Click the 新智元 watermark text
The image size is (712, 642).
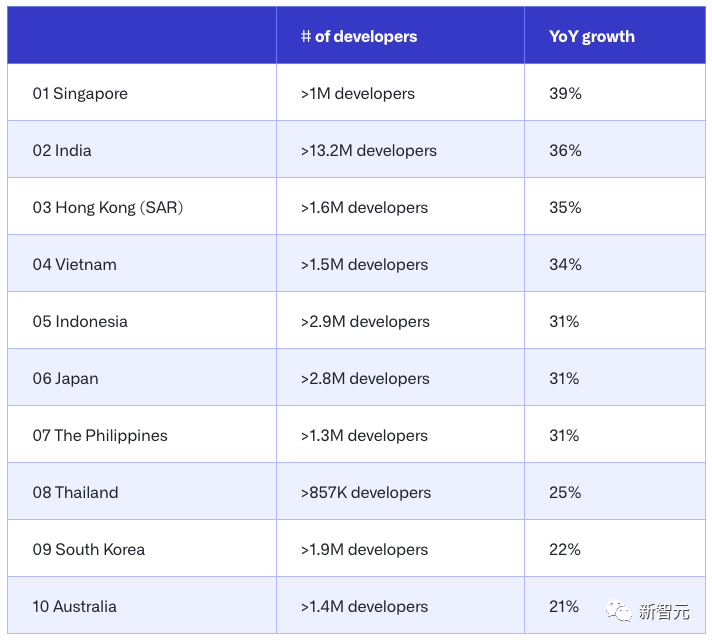665,611
